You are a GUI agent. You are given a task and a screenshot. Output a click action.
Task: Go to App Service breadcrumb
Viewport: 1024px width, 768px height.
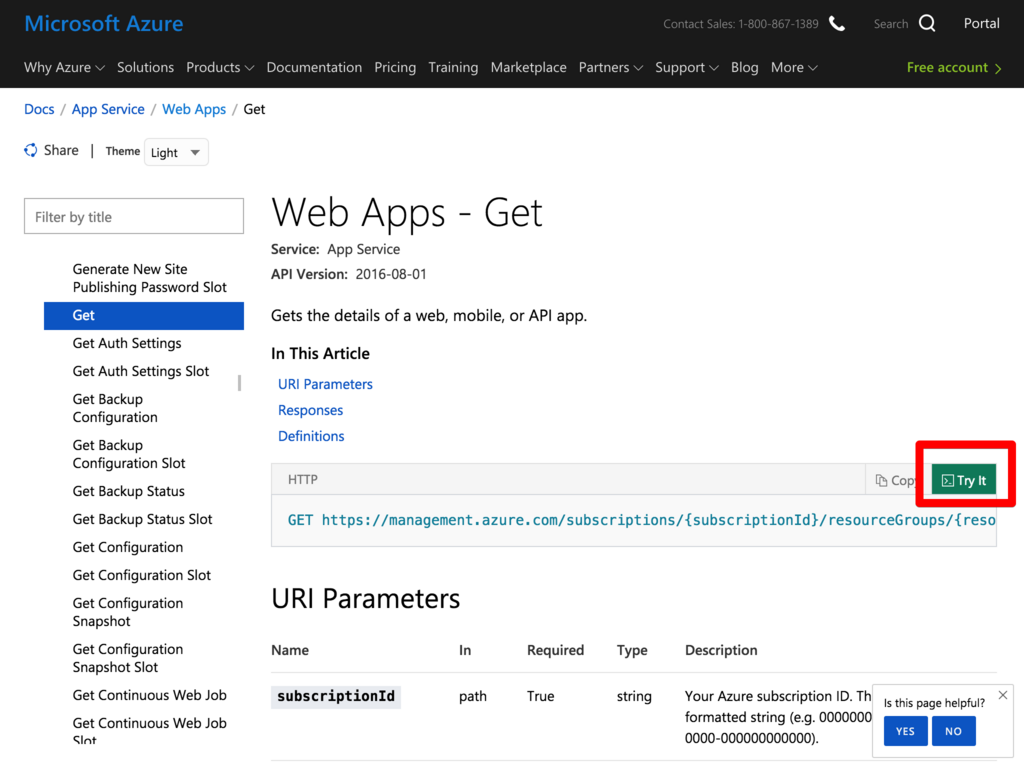coord(108,109)
